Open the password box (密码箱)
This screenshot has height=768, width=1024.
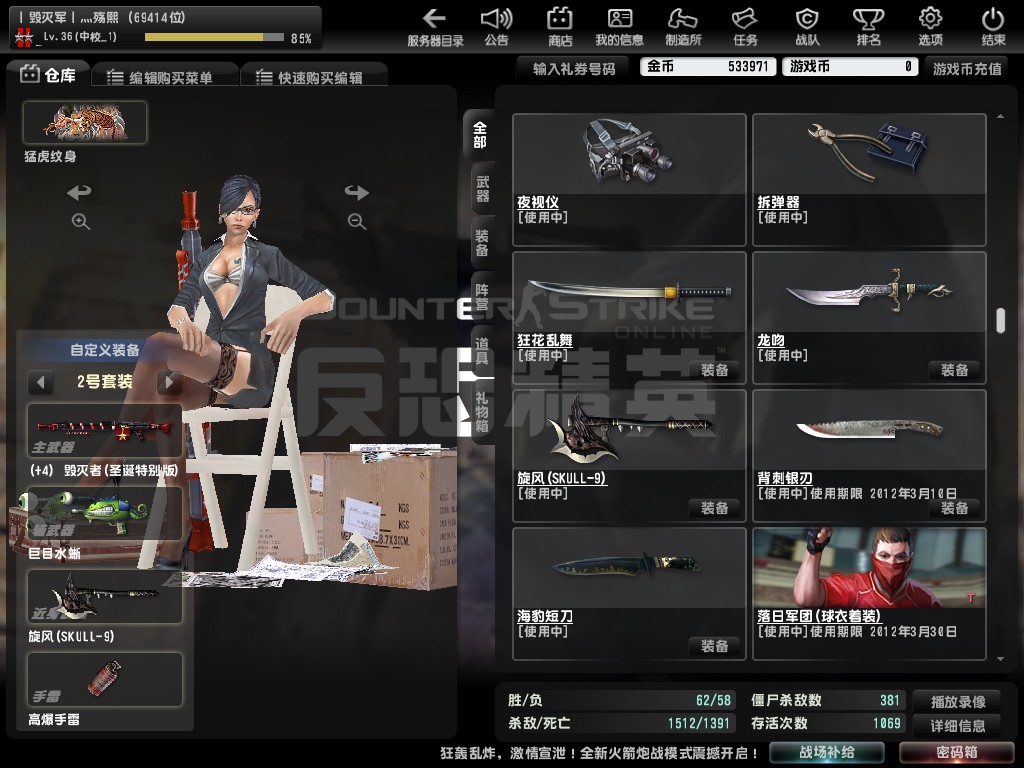[957, 752]
